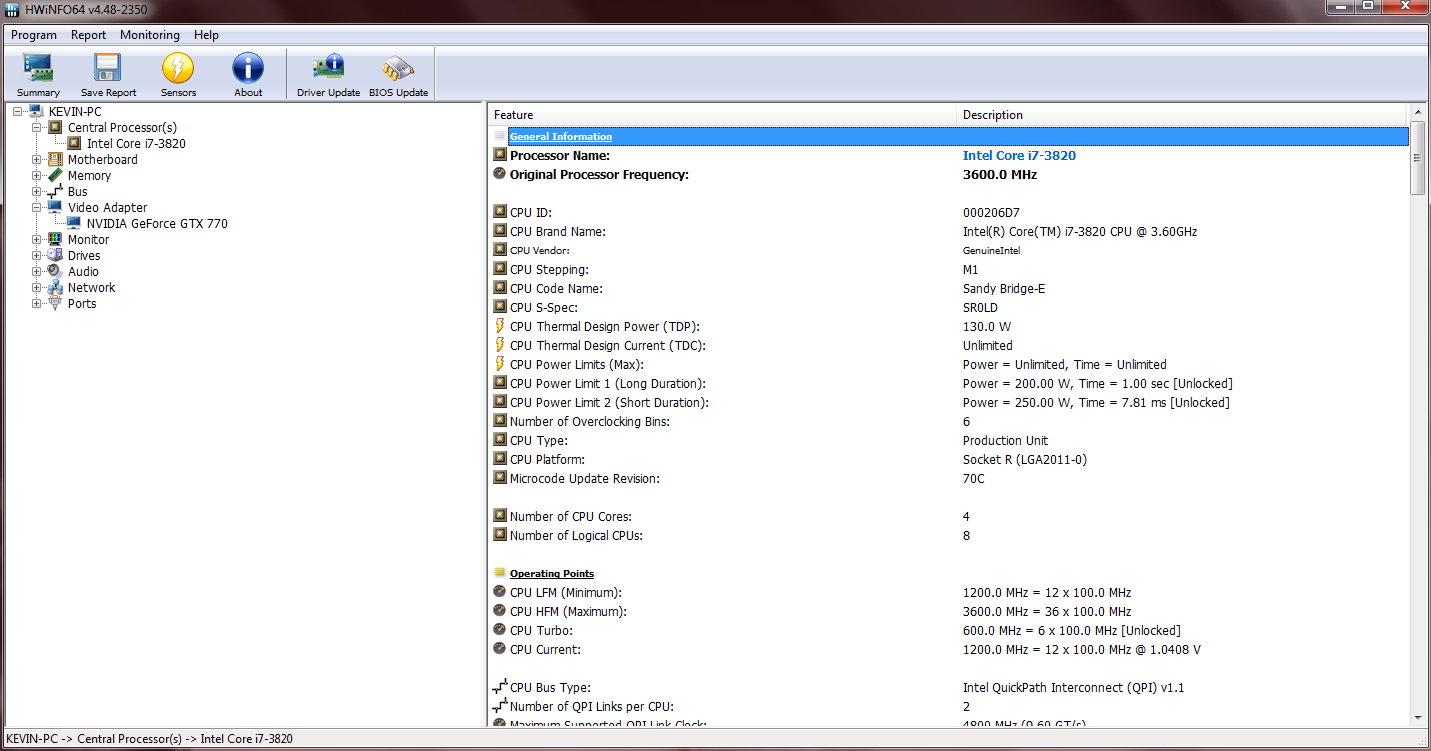The width and height of the screenshot is (1431, 751).
Task: Open the Report menu
Action: tap(88, 35)
